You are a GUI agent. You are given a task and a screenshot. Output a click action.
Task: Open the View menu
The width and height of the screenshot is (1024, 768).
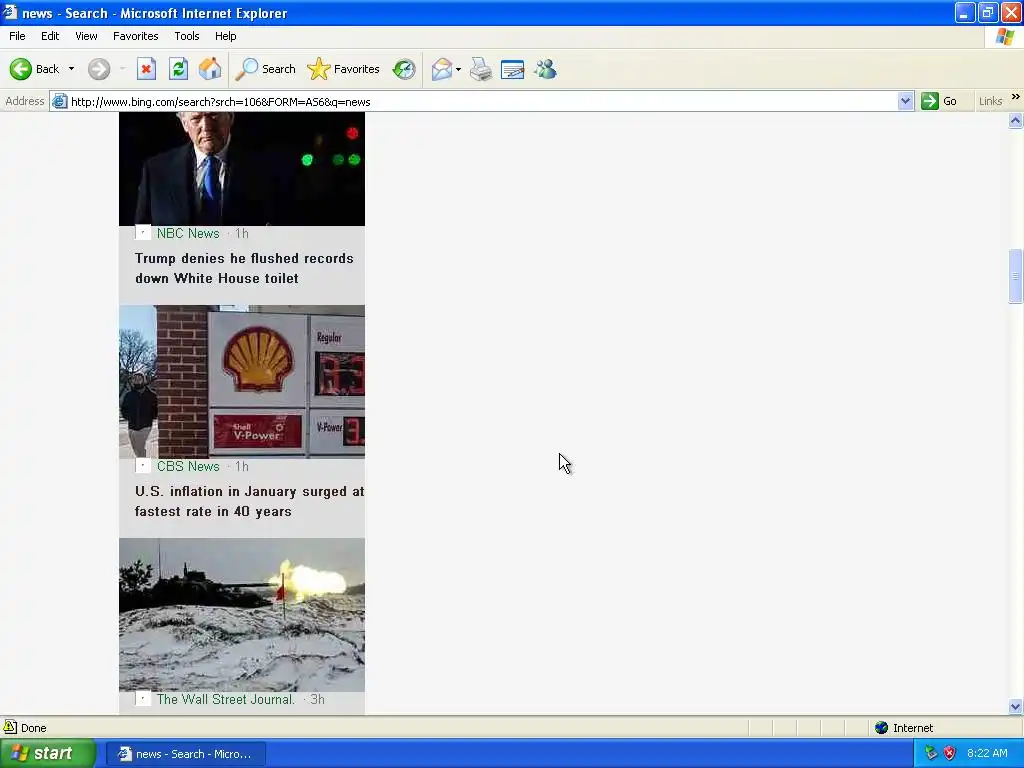pos(86,36)
